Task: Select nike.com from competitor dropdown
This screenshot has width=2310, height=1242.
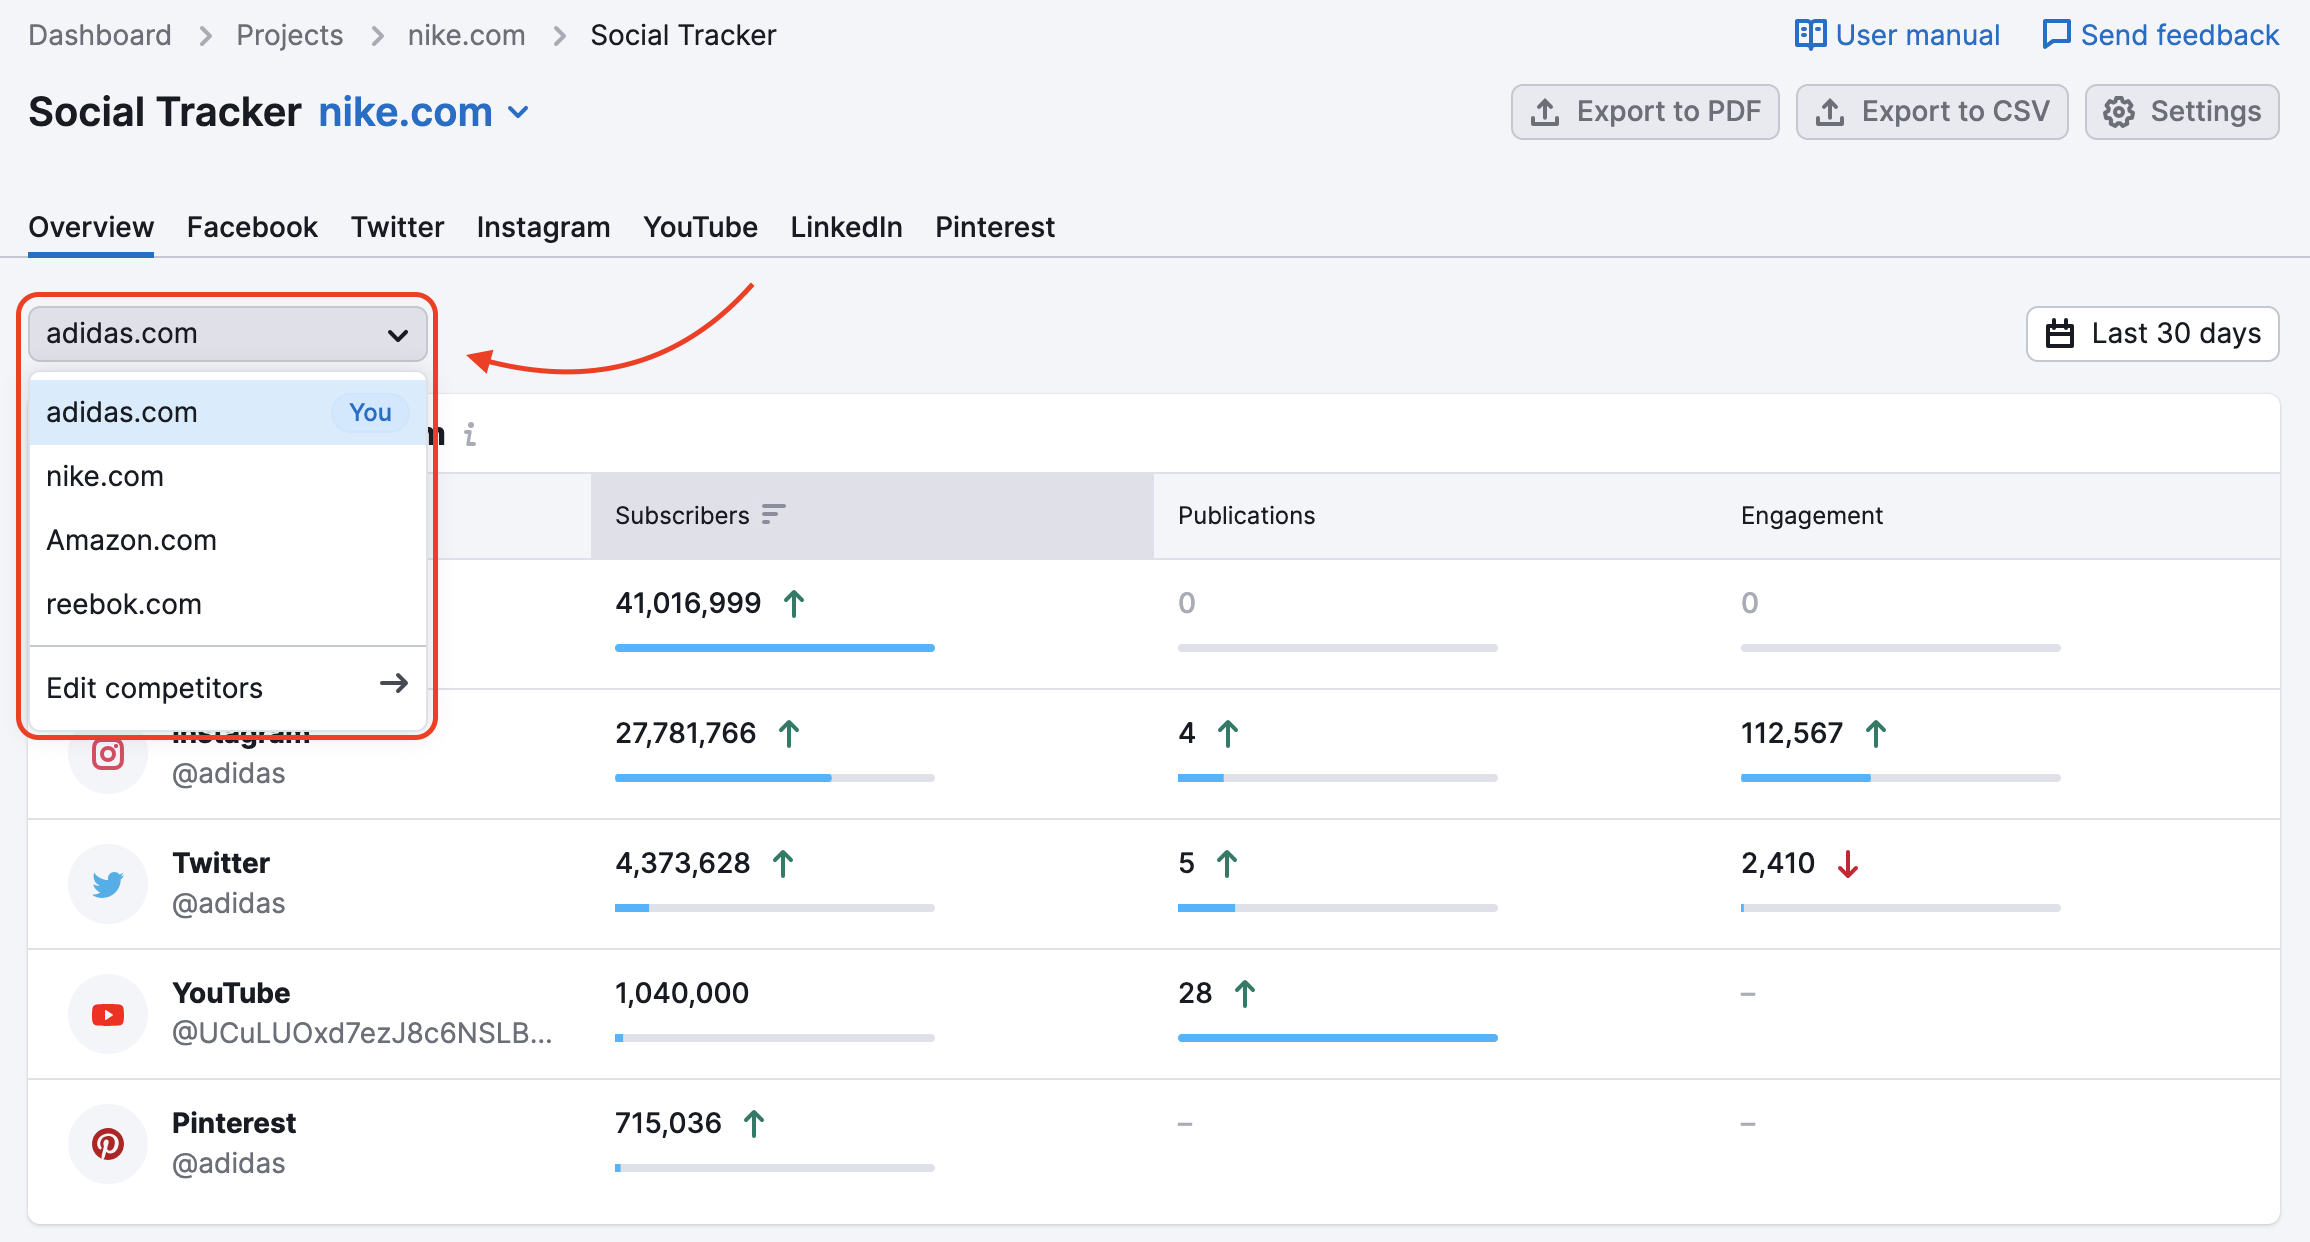Action: pos(105,476)
